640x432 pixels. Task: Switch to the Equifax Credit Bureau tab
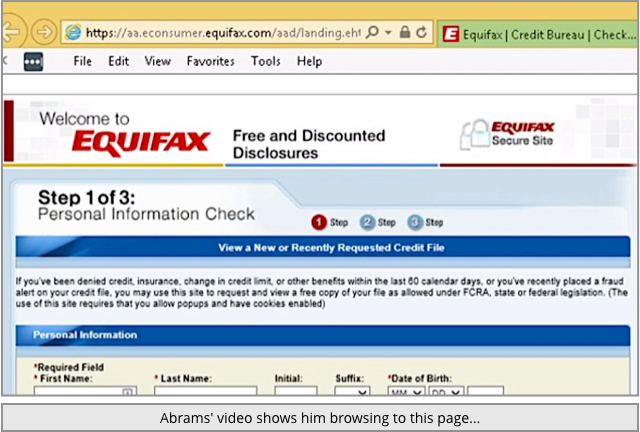tap(537, 34)
